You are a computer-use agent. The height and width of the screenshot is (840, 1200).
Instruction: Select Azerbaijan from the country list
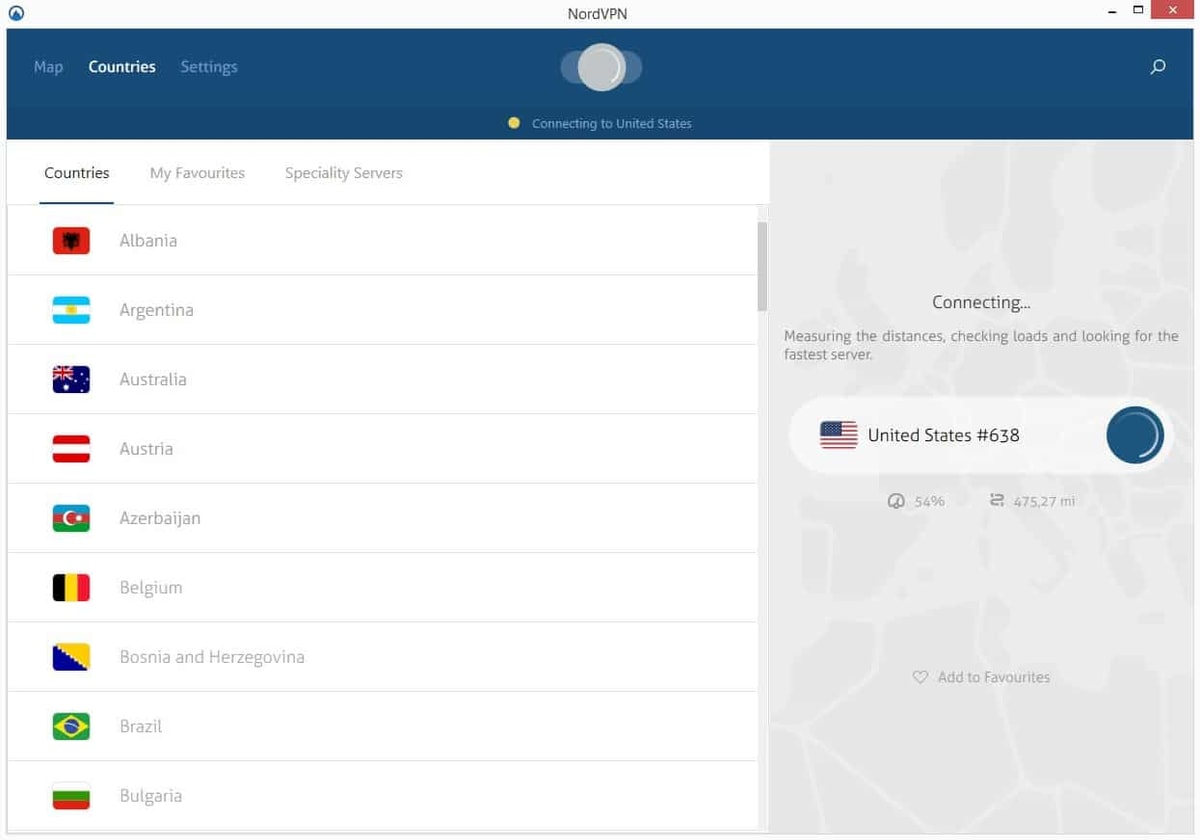tap(382, 518)
